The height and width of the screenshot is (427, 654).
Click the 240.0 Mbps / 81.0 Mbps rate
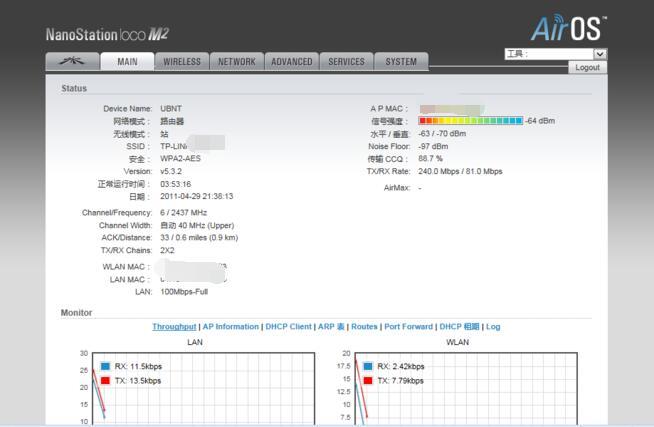[460, 171]
